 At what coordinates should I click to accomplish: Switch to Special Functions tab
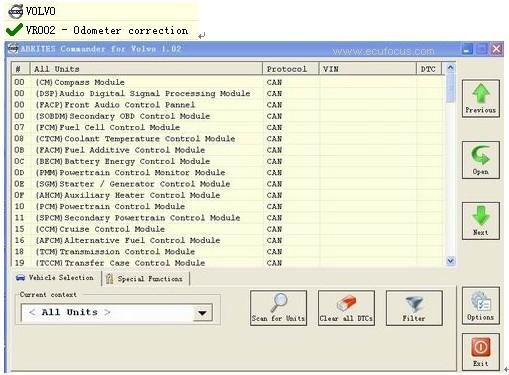point(145,279)
